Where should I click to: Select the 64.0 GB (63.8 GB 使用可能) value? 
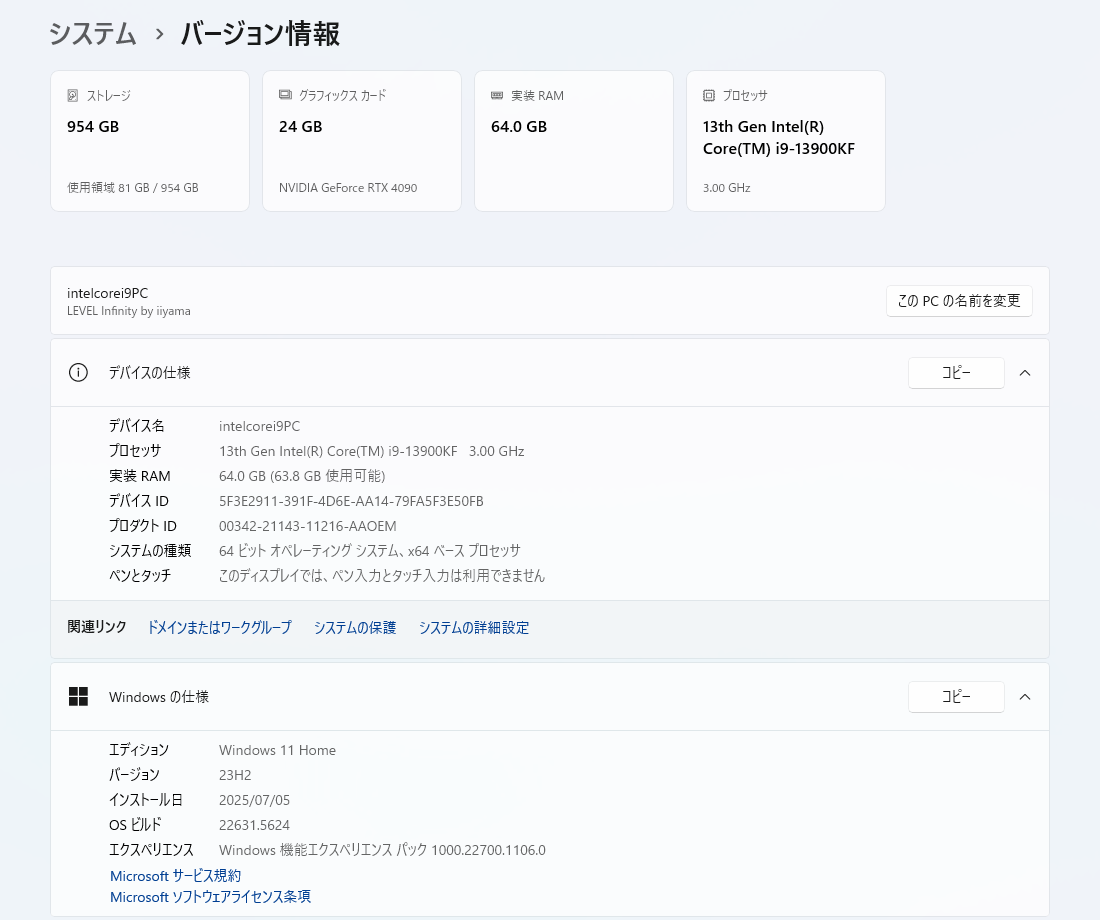click(302, 476)
